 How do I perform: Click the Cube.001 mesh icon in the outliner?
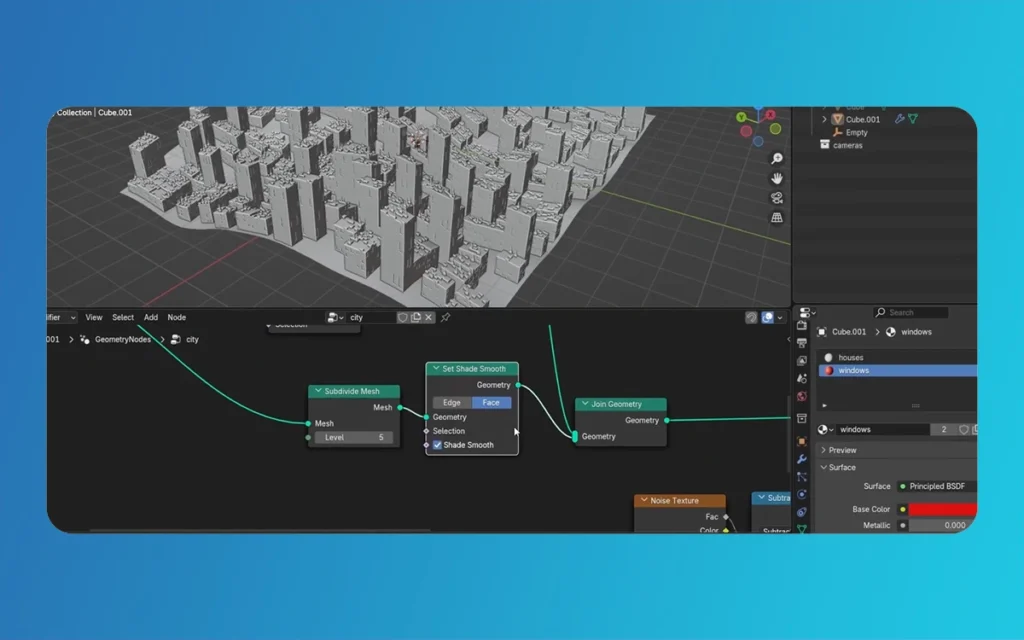pyautogui.click(x=837, y=120)
